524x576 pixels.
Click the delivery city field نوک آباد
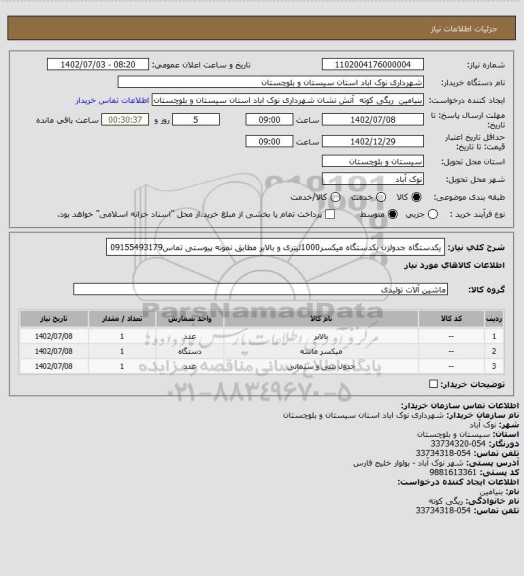pyautogui.click(x=373, y=179)
